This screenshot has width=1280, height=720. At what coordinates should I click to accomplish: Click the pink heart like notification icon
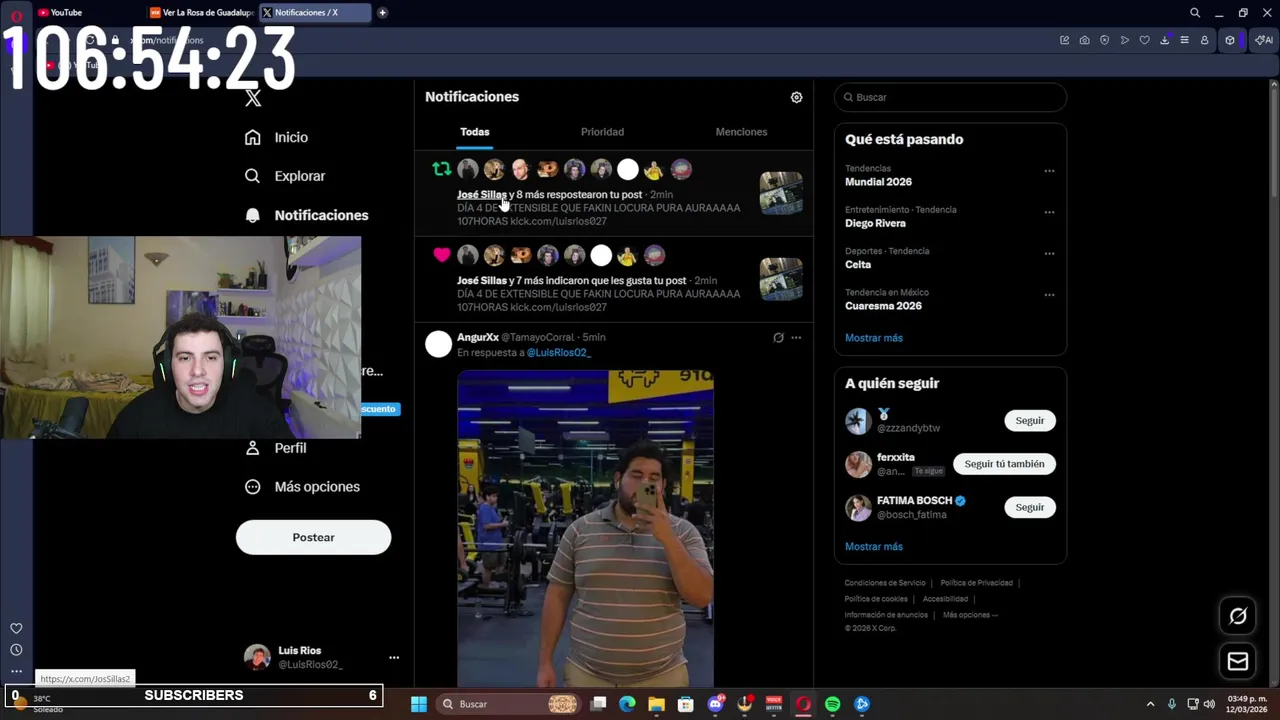pos(441,255)
